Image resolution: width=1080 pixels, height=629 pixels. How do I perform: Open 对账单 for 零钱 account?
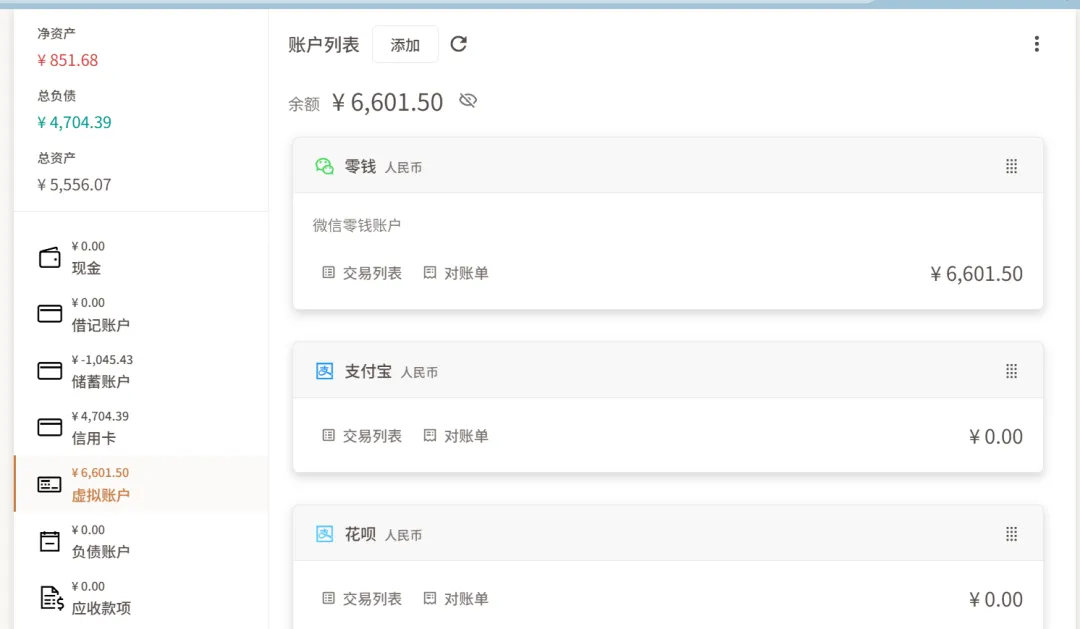456,273
